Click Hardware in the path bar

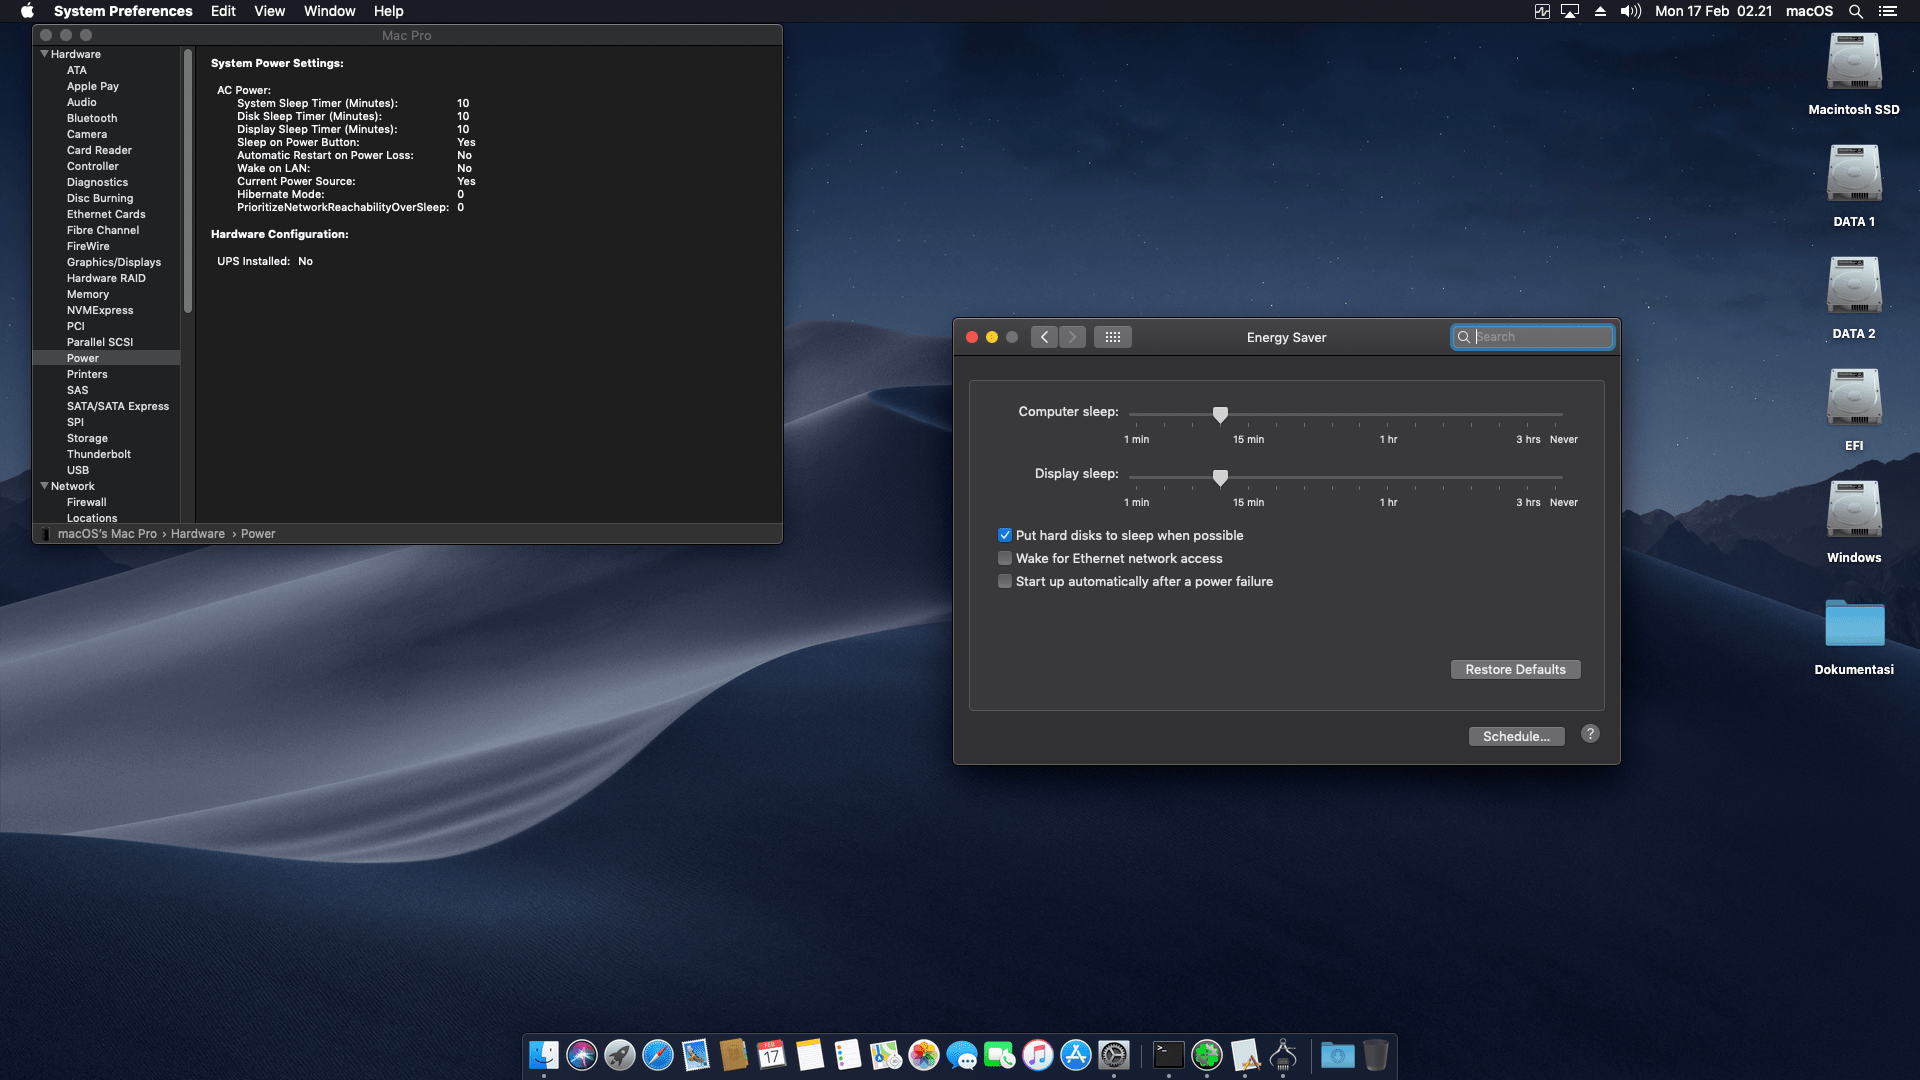198,534
